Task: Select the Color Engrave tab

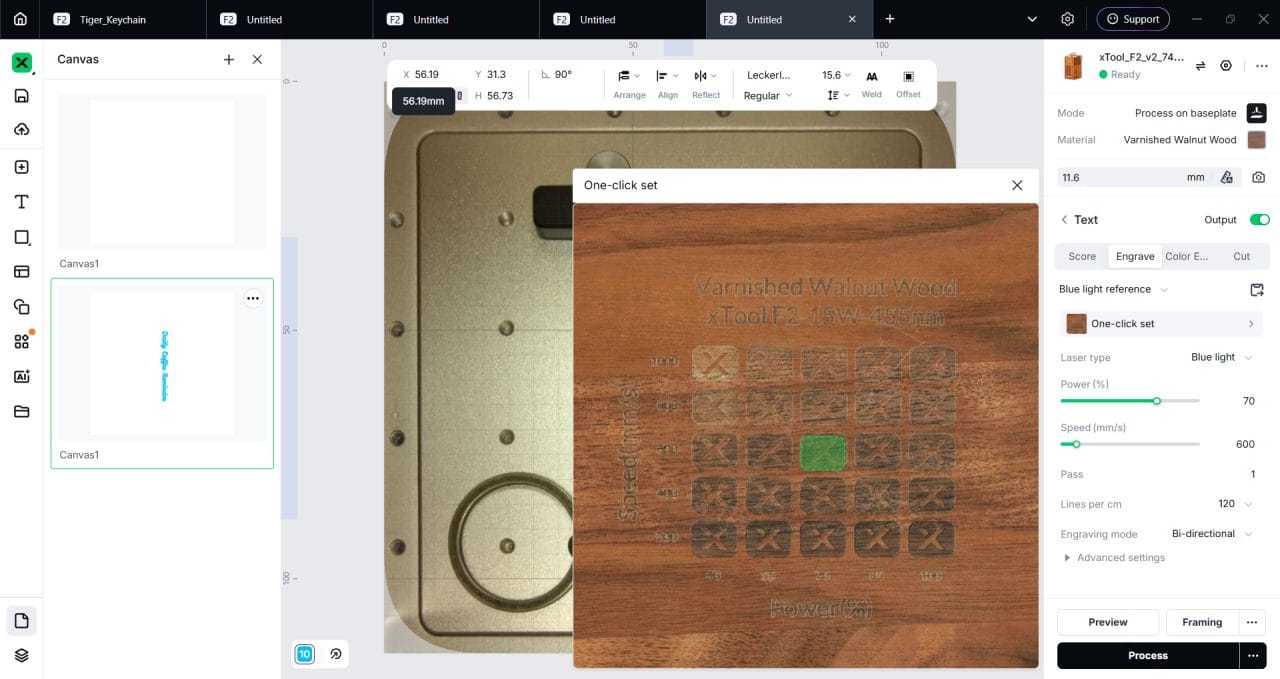Action: click(x=1187, y=256)
